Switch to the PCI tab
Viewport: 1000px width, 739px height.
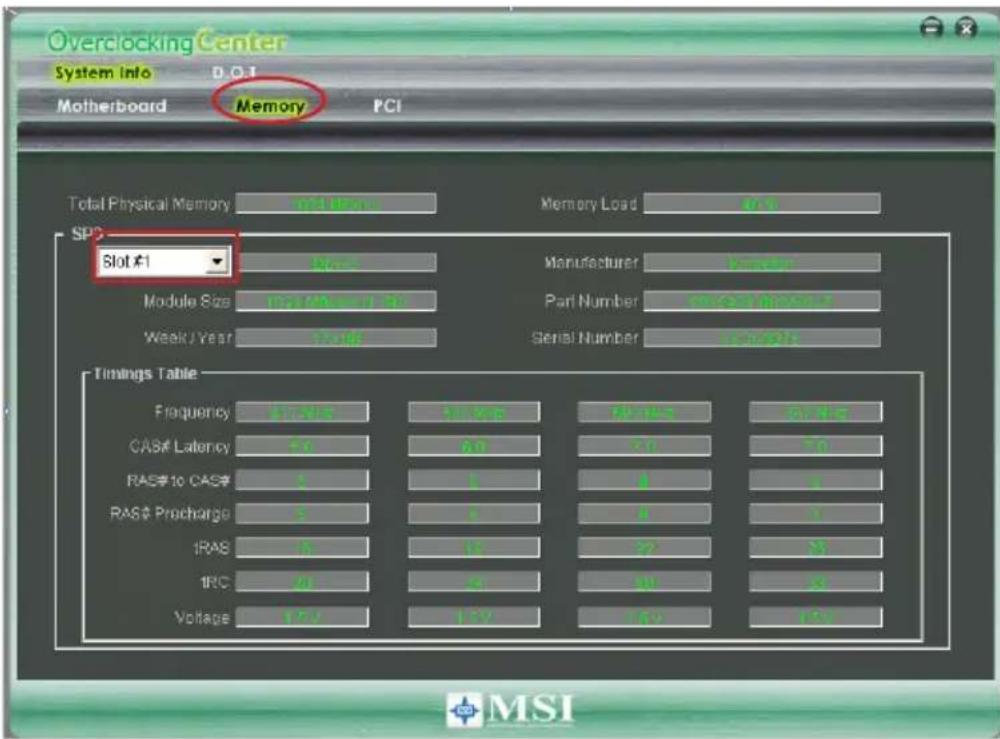(387, 105)
